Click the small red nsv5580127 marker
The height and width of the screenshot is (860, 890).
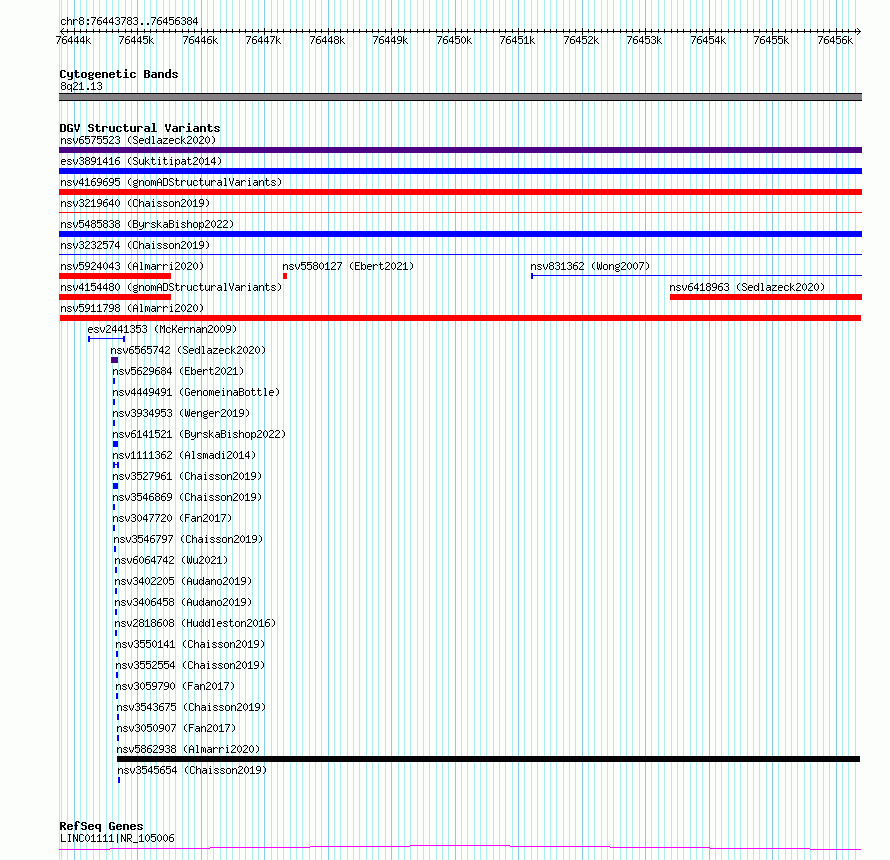[285, 276]
